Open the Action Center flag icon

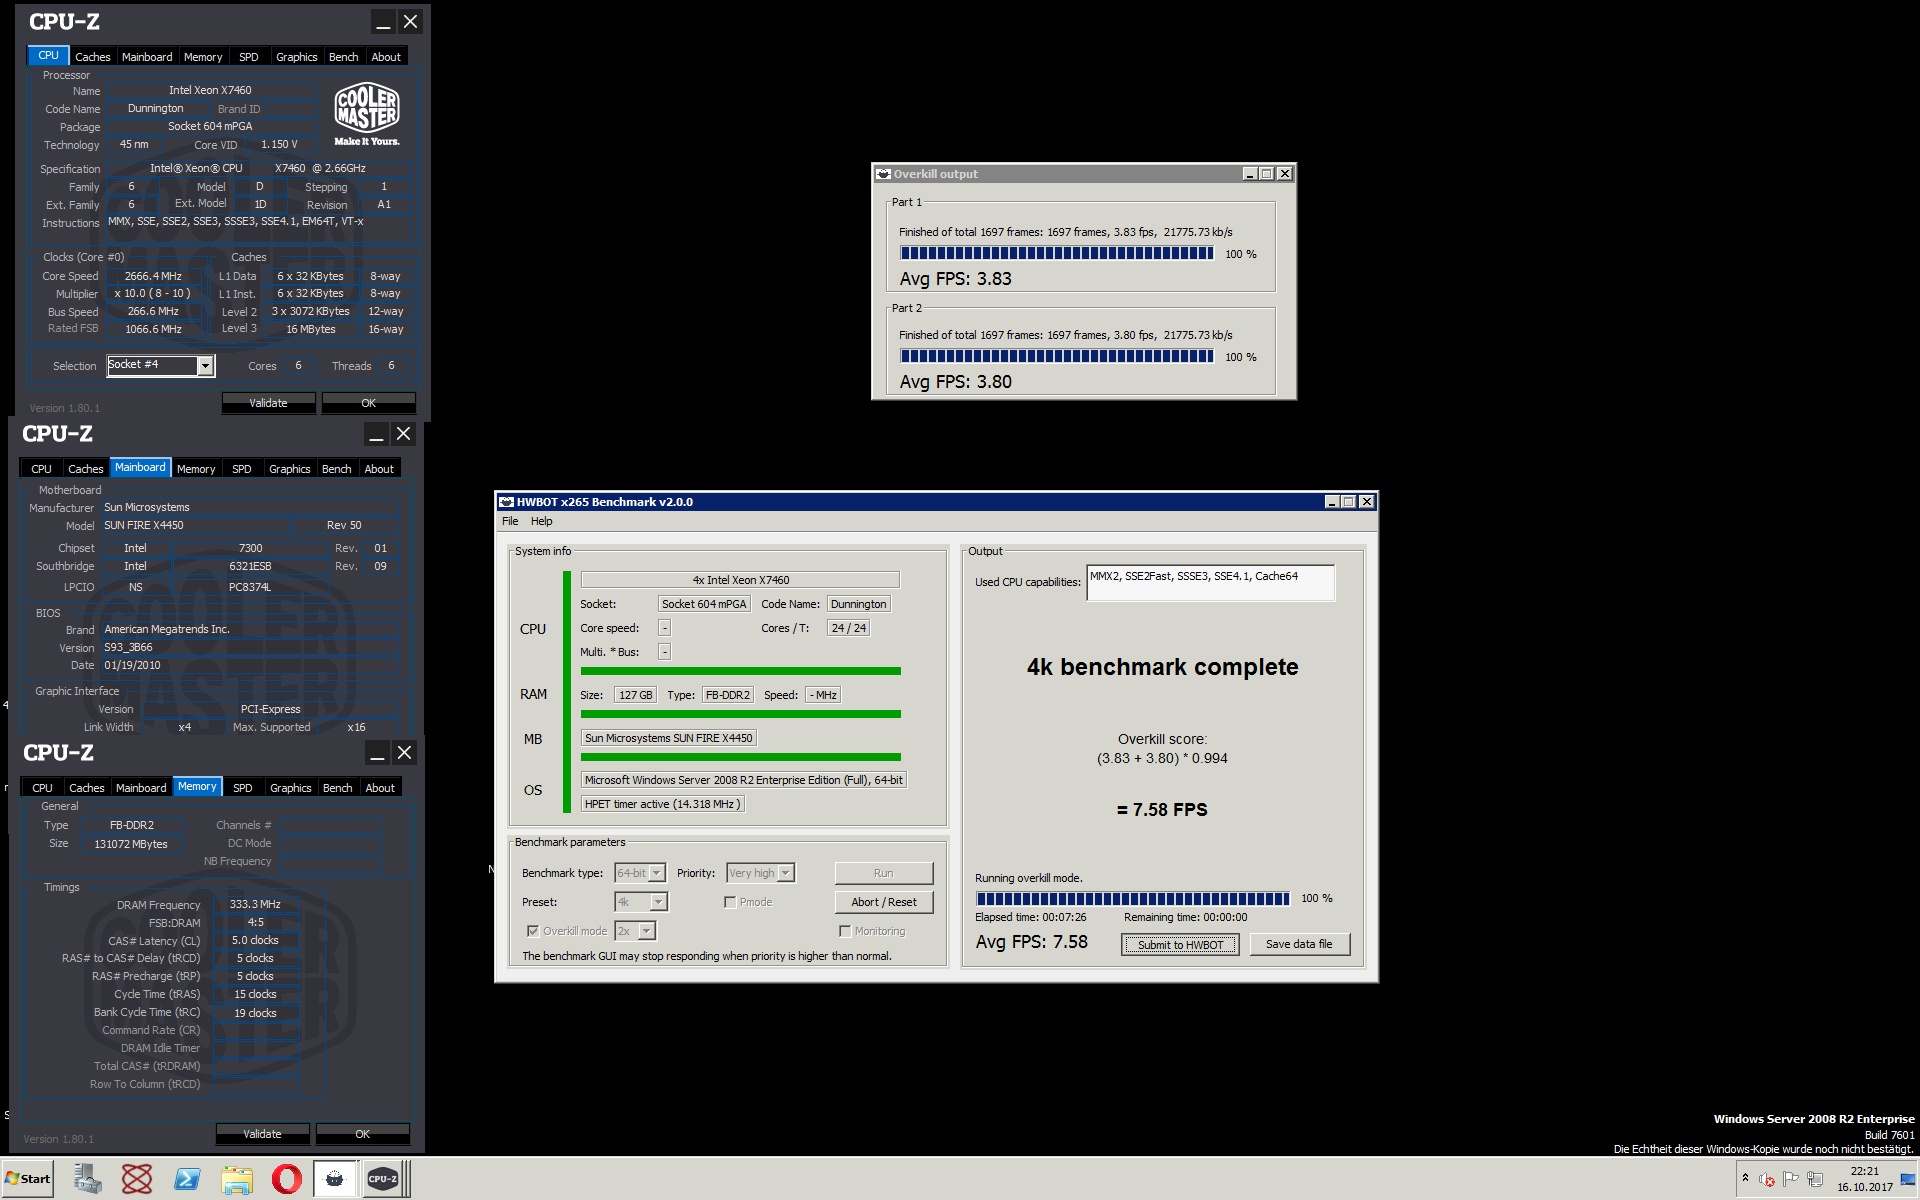click(1791, 1180)
